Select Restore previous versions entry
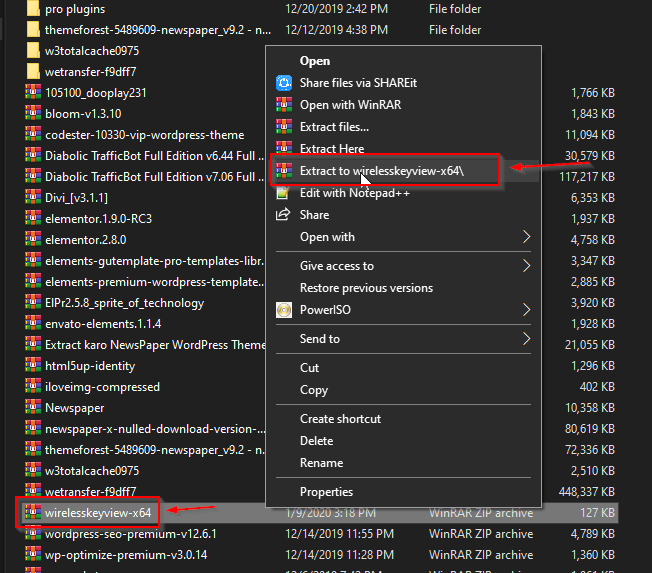652x573 pixels. (366, 288)
